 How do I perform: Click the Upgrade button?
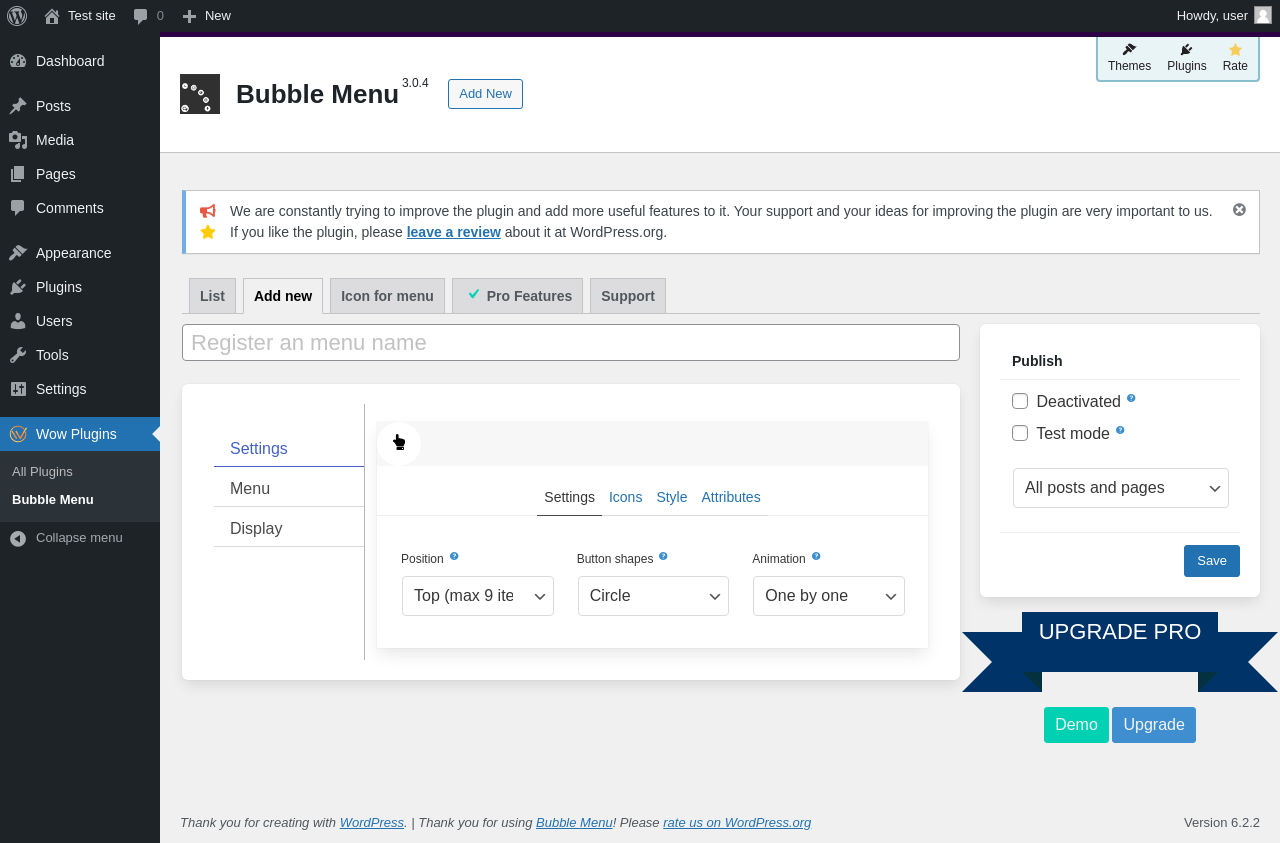point(1154,725)
